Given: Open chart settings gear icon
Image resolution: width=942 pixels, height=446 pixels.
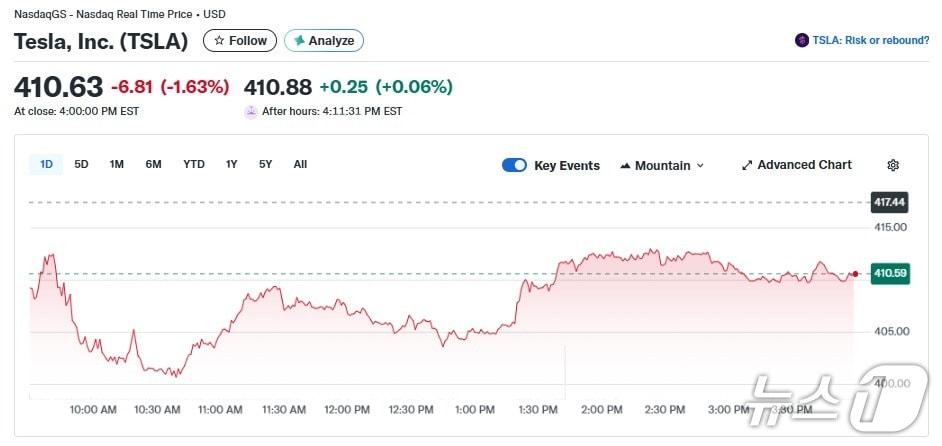Looking at the screenshot, I should [893, 165].
